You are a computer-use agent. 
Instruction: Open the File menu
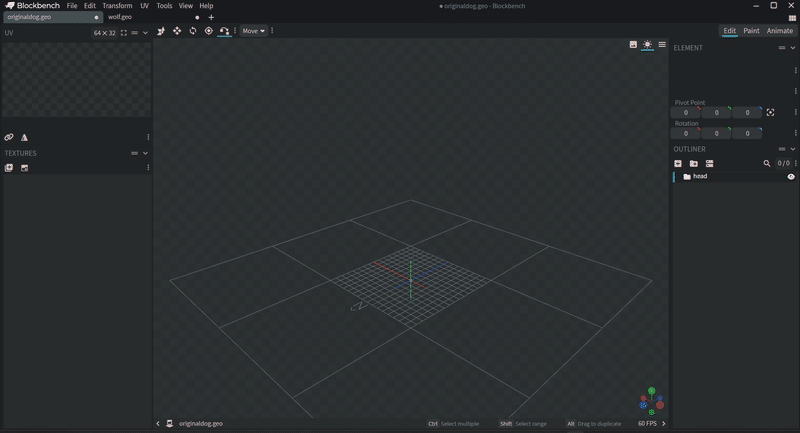pyautogui.click(x=72, y=6)
